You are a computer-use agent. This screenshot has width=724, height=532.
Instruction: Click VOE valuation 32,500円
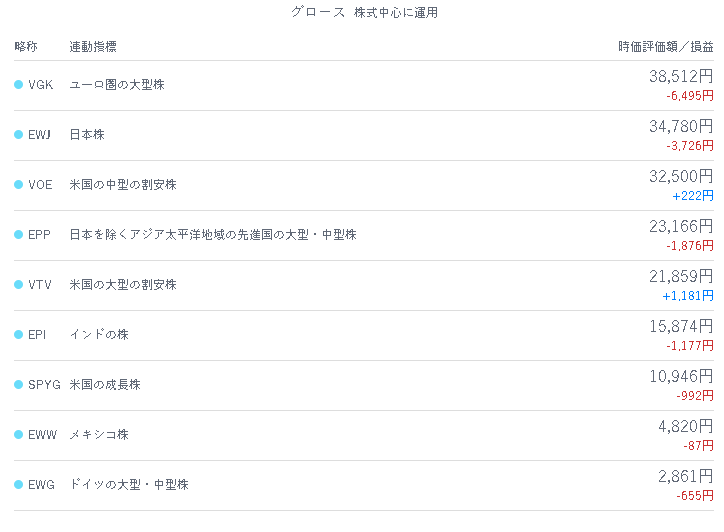681,176
